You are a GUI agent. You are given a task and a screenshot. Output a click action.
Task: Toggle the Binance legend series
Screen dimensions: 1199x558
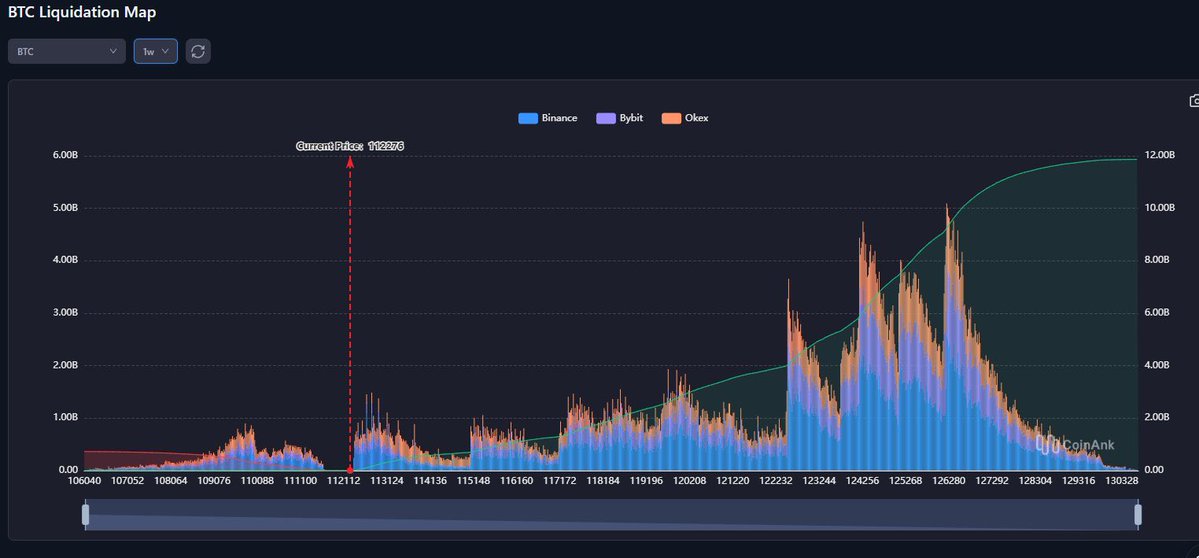[548, 118]
